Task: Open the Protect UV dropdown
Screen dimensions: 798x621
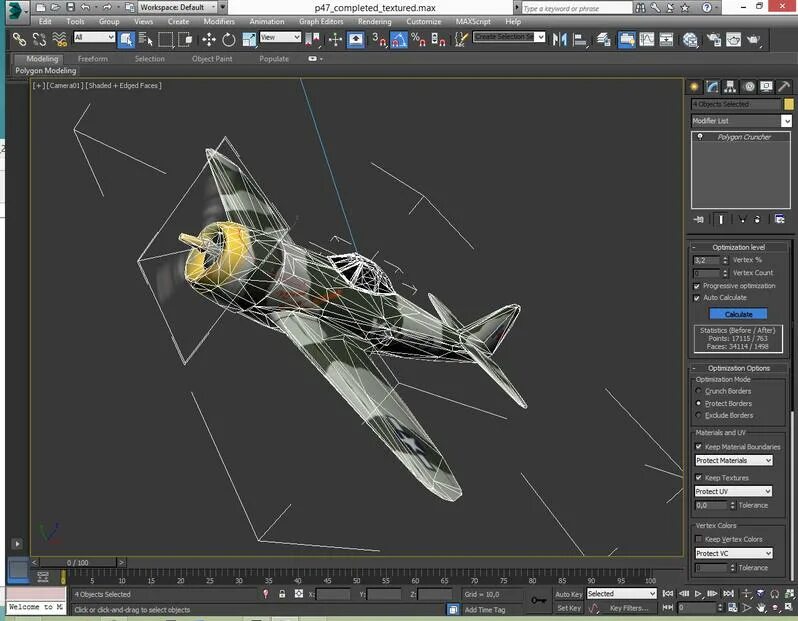Action: click(734, 491)
